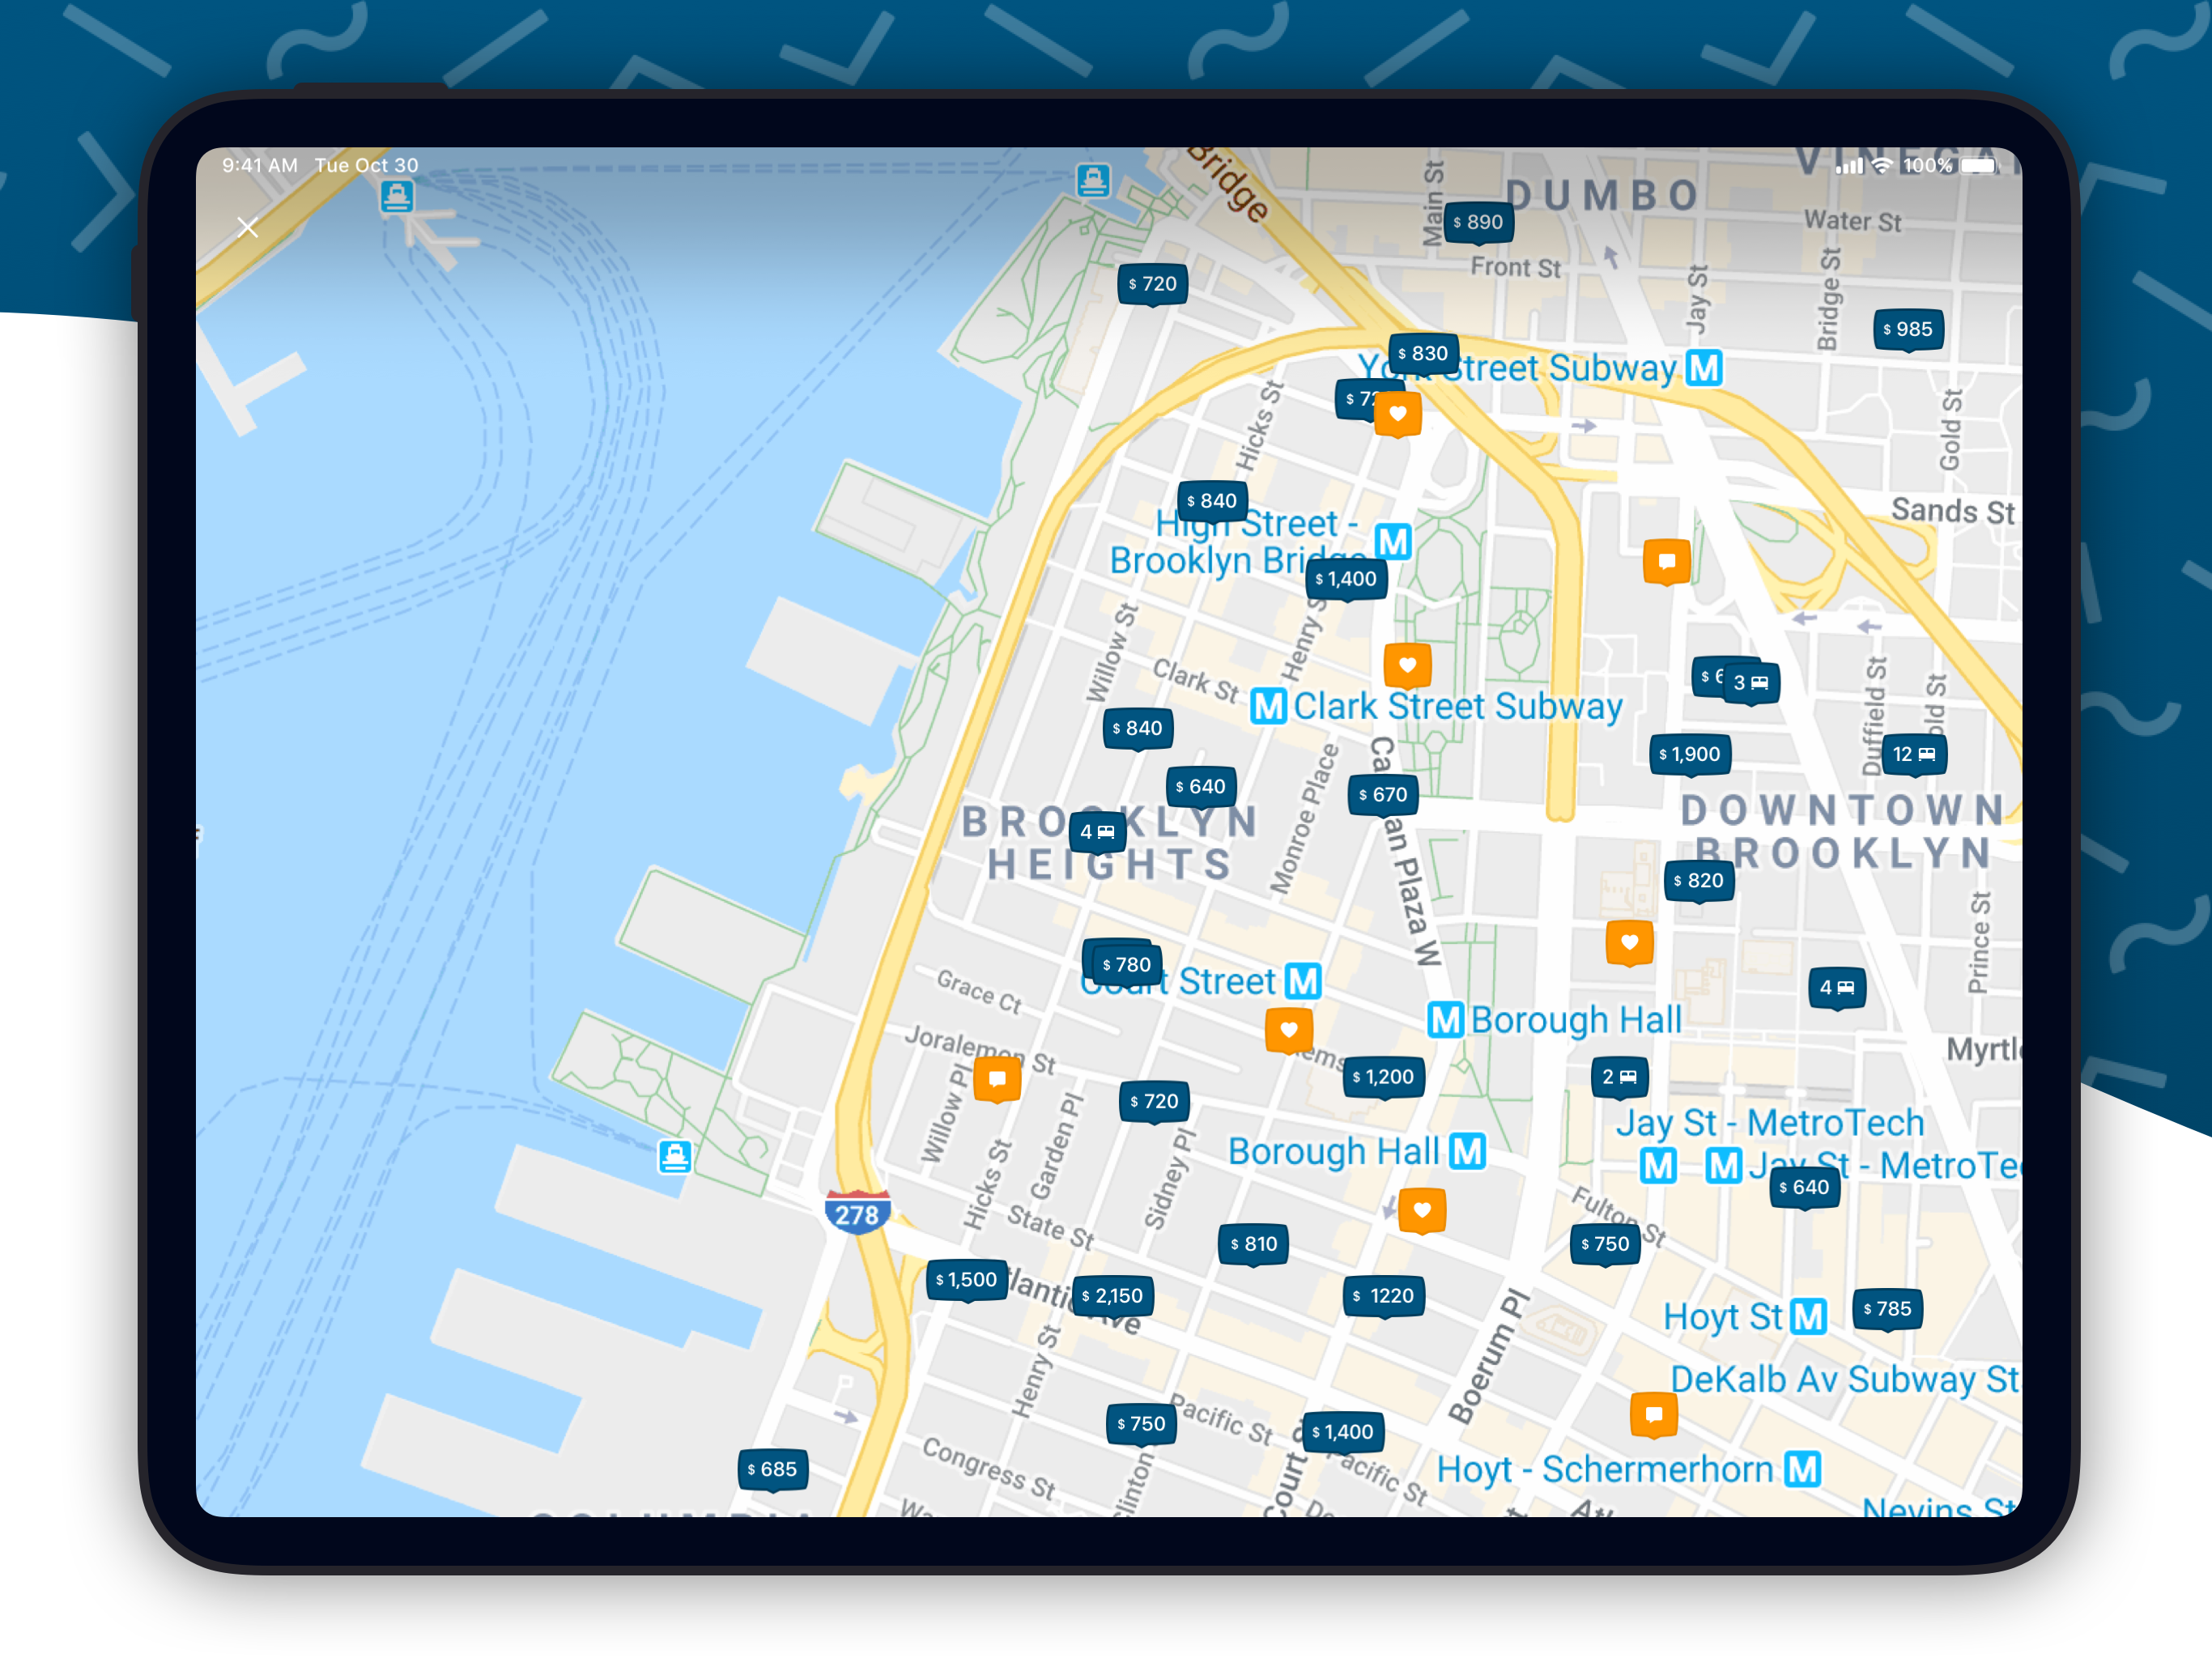
Task: Tap the Hoyt St subway M icon
Action: (1807, 1317)
